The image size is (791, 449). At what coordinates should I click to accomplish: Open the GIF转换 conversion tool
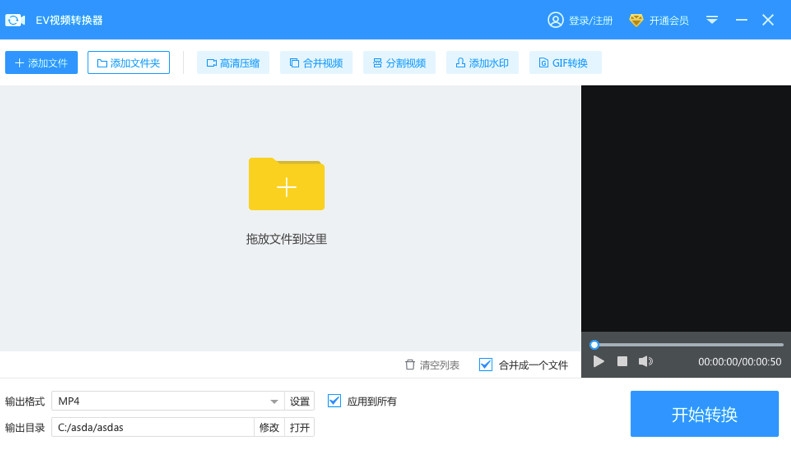565,63
